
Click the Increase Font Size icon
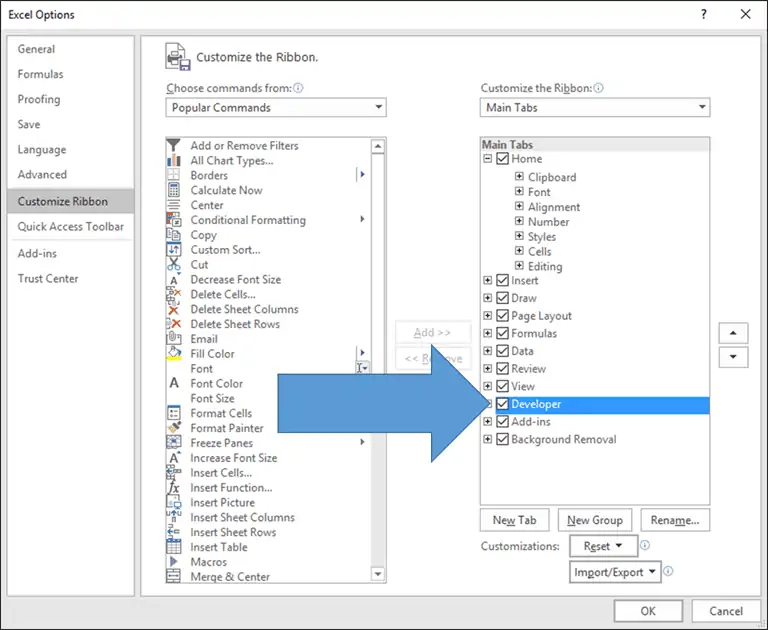point(173,458)
